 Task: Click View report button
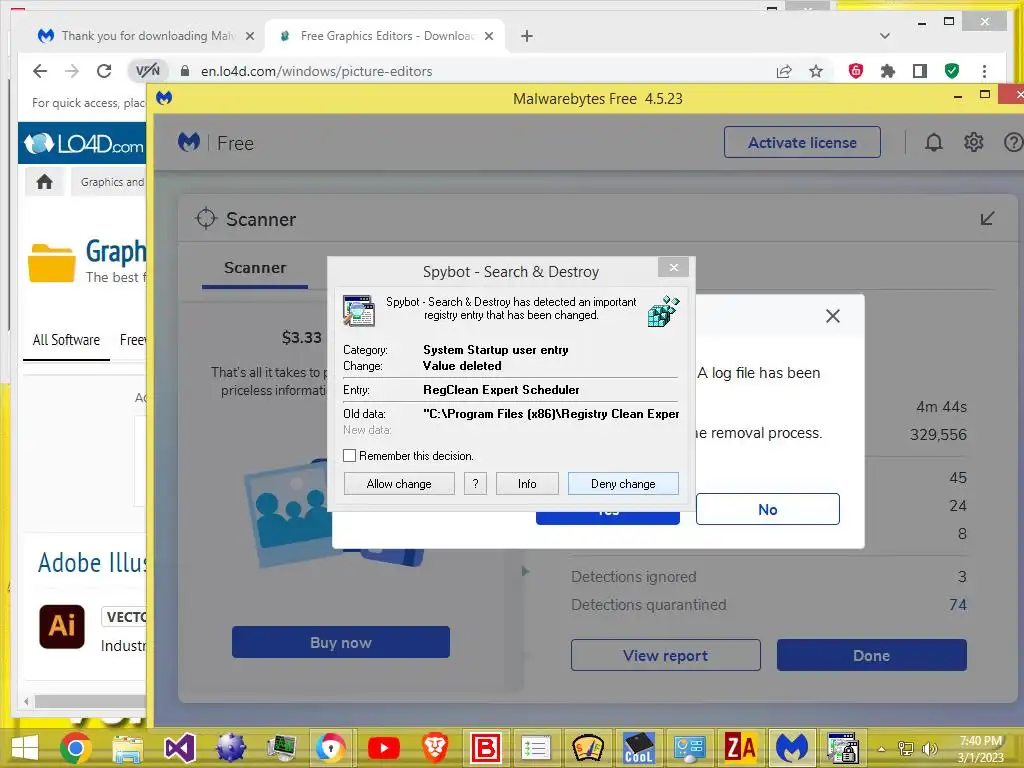click(665, 655)
